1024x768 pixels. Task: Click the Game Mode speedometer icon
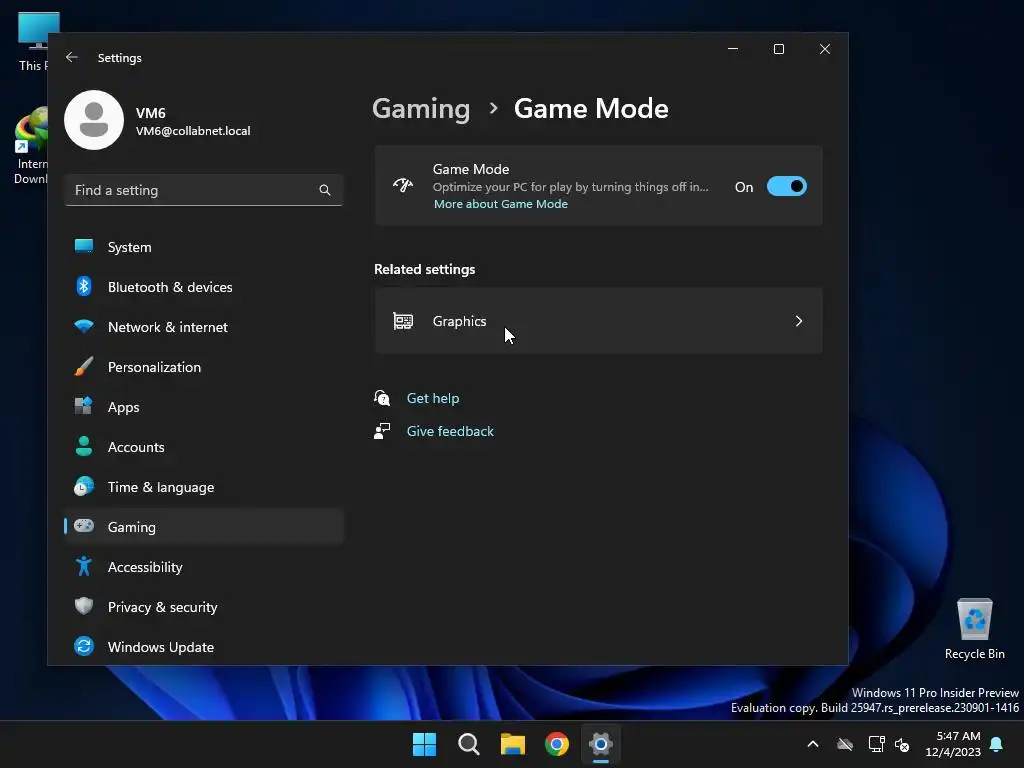[x=403, y=185]
